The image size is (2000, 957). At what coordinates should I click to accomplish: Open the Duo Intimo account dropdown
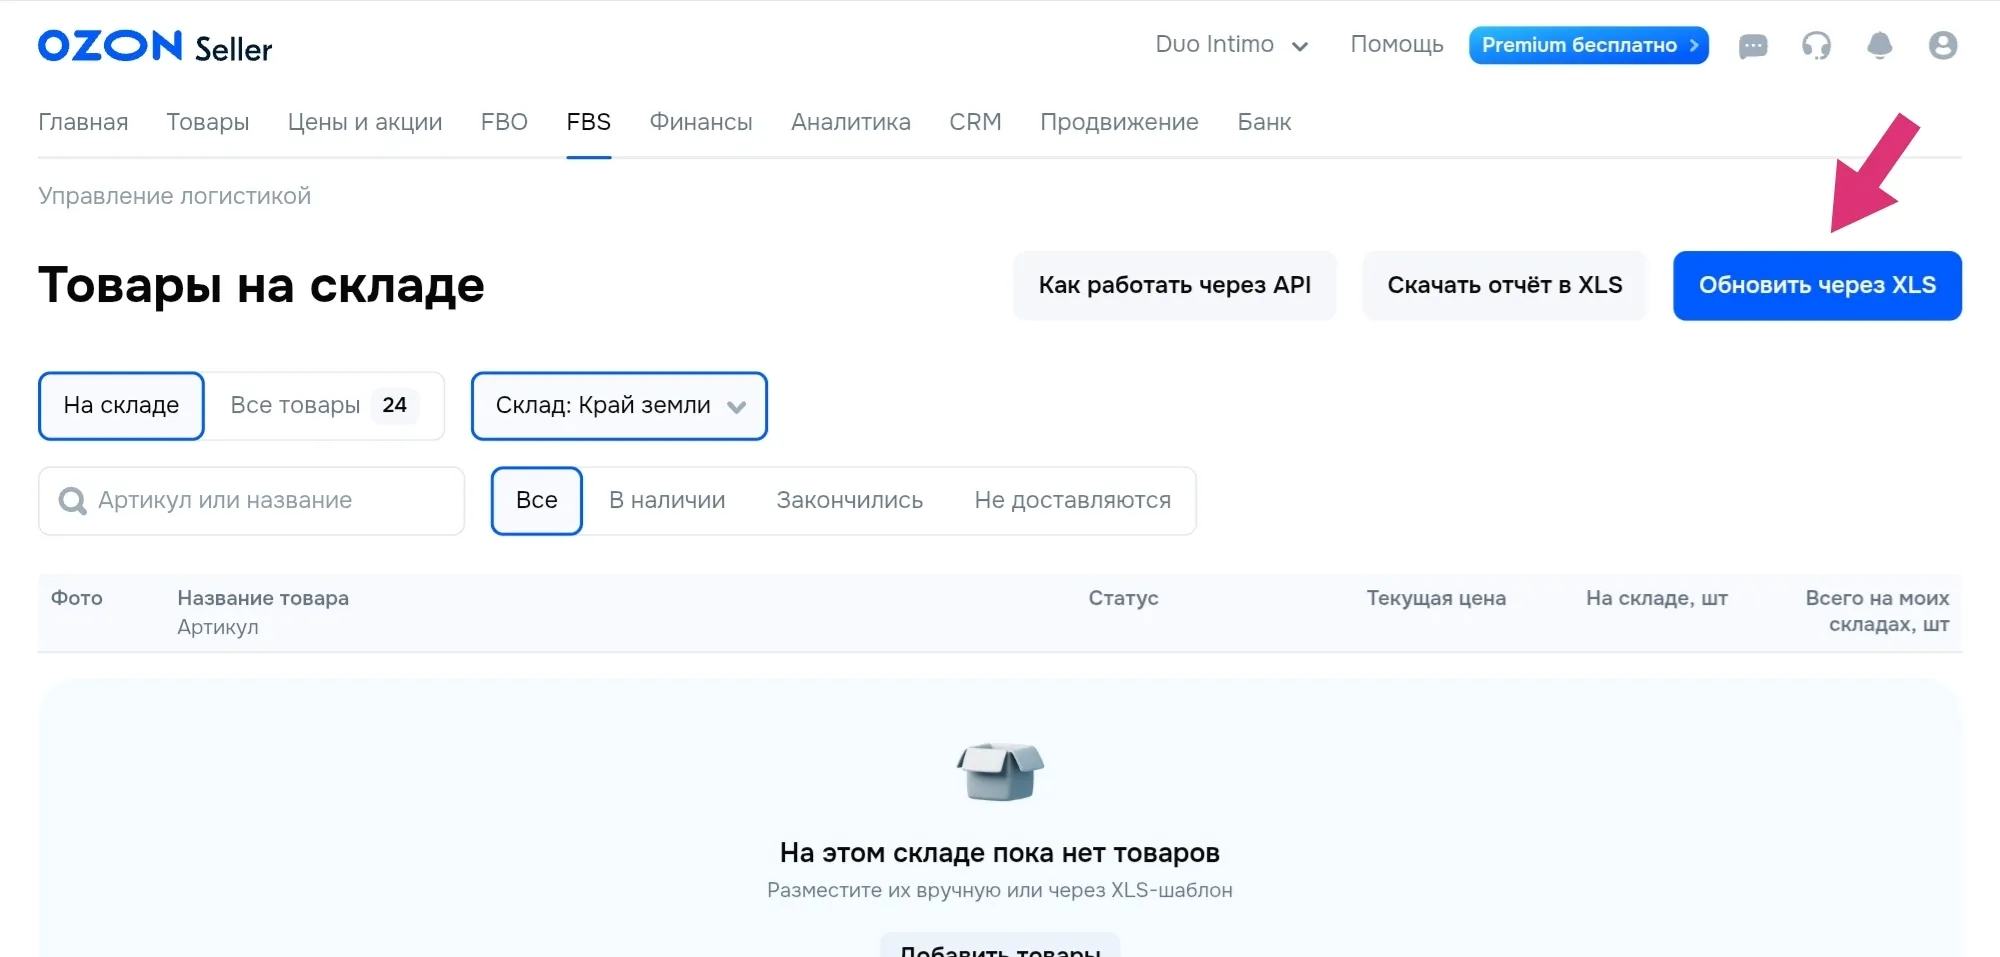pos(1231,45)
